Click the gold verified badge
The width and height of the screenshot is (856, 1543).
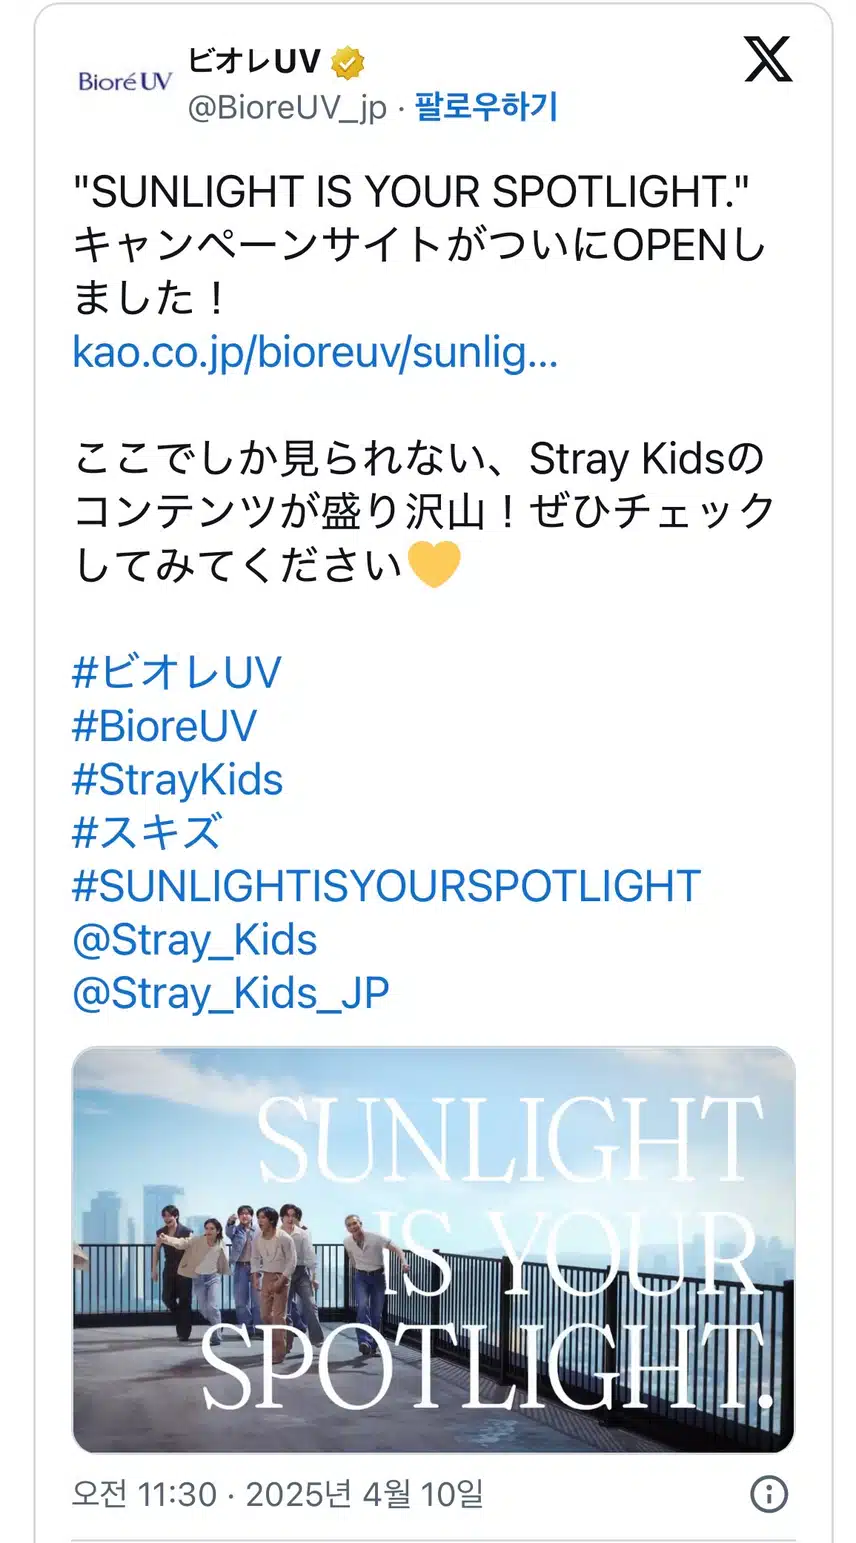[x=348, y=63]
